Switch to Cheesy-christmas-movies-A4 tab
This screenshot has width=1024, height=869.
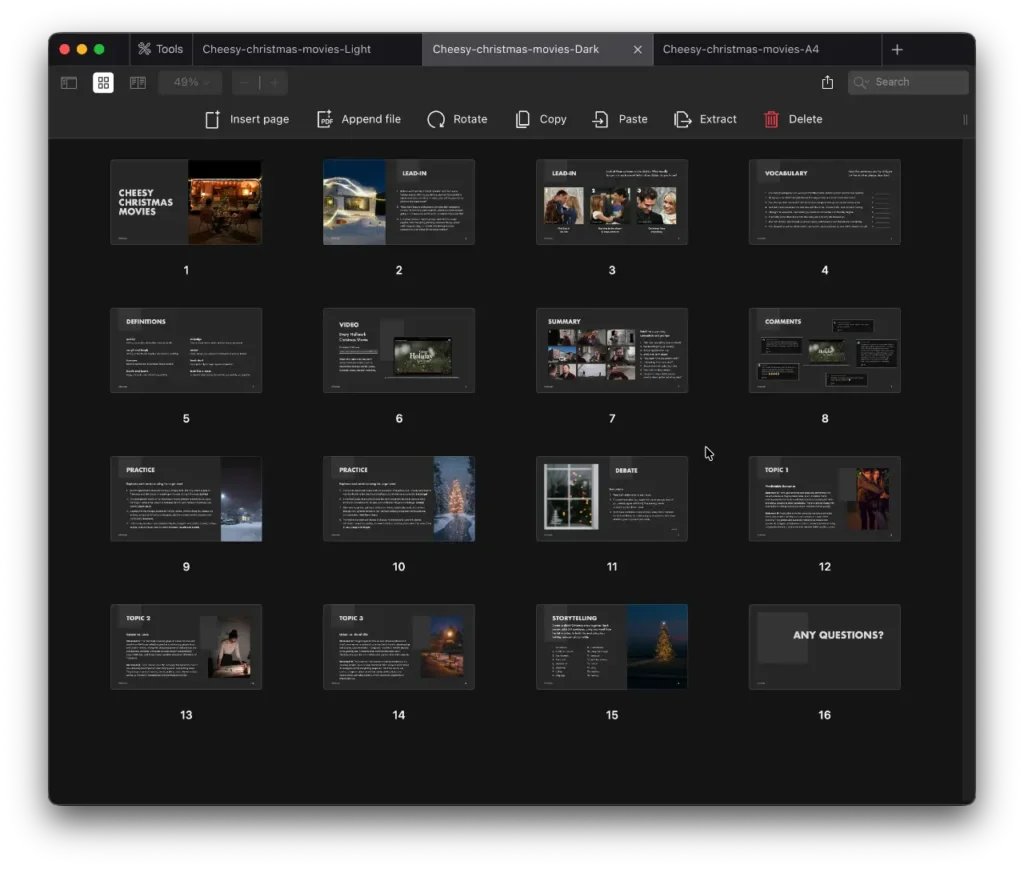tap(741, 49)
